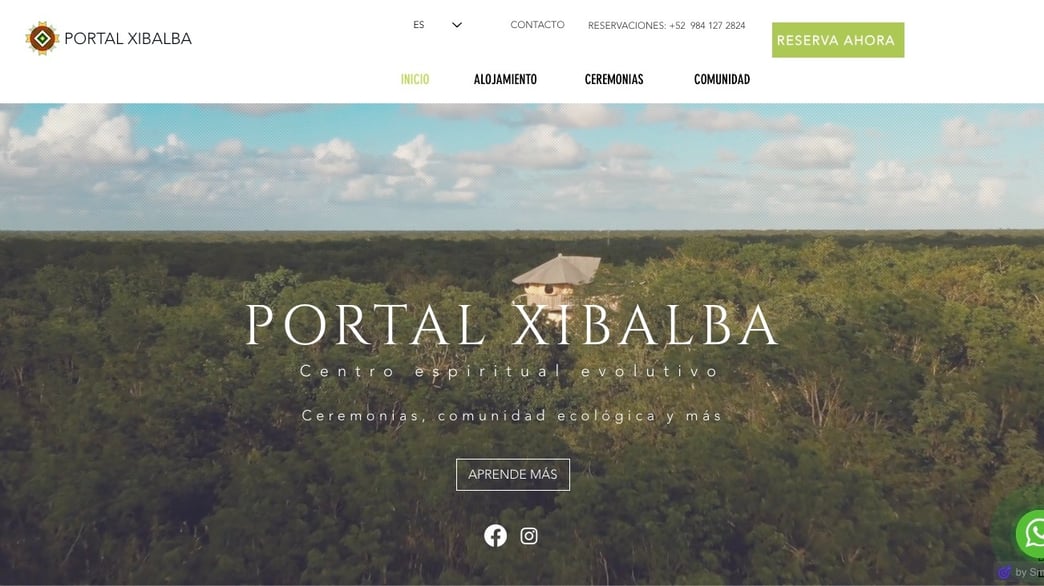1044x586 pixels.
Task: Click the Aprende Más button
Action: click(513, 475)
